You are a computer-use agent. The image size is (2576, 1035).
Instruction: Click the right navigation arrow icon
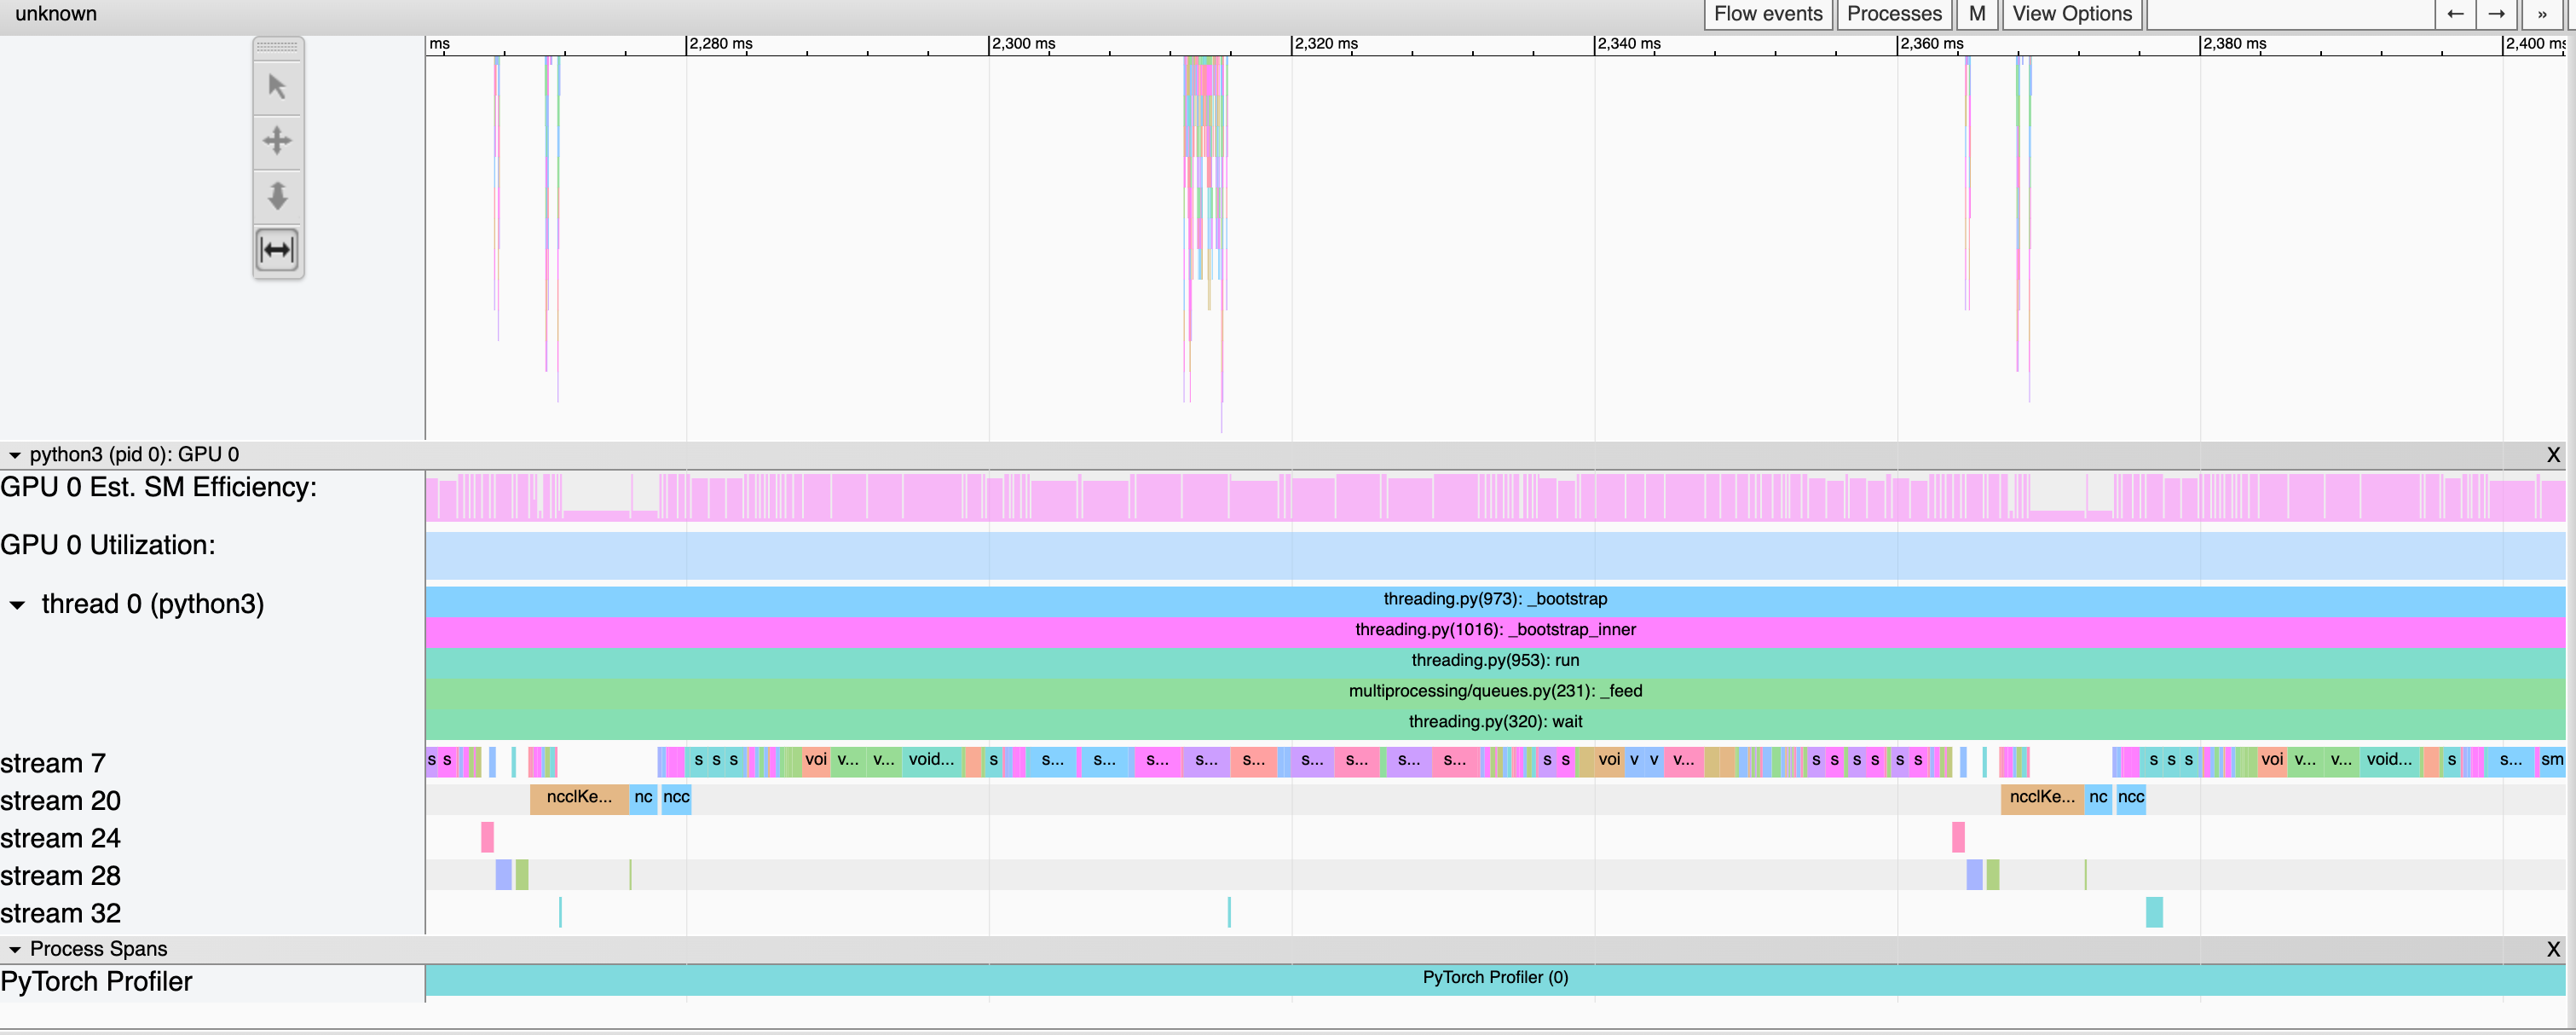pos(2496,14)
